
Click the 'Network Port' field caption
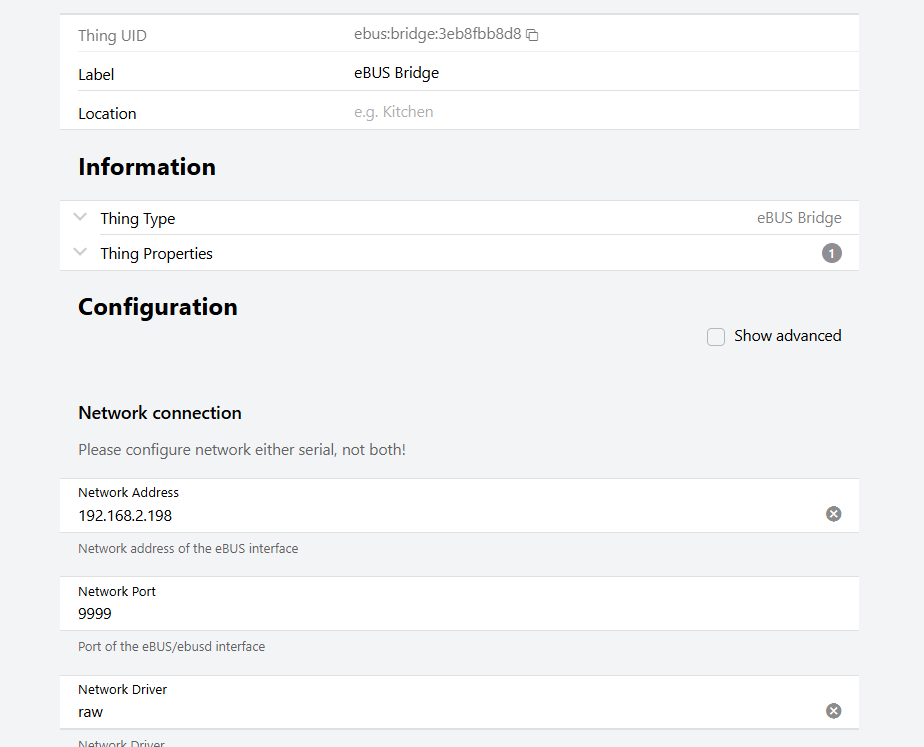click(117, 591)
